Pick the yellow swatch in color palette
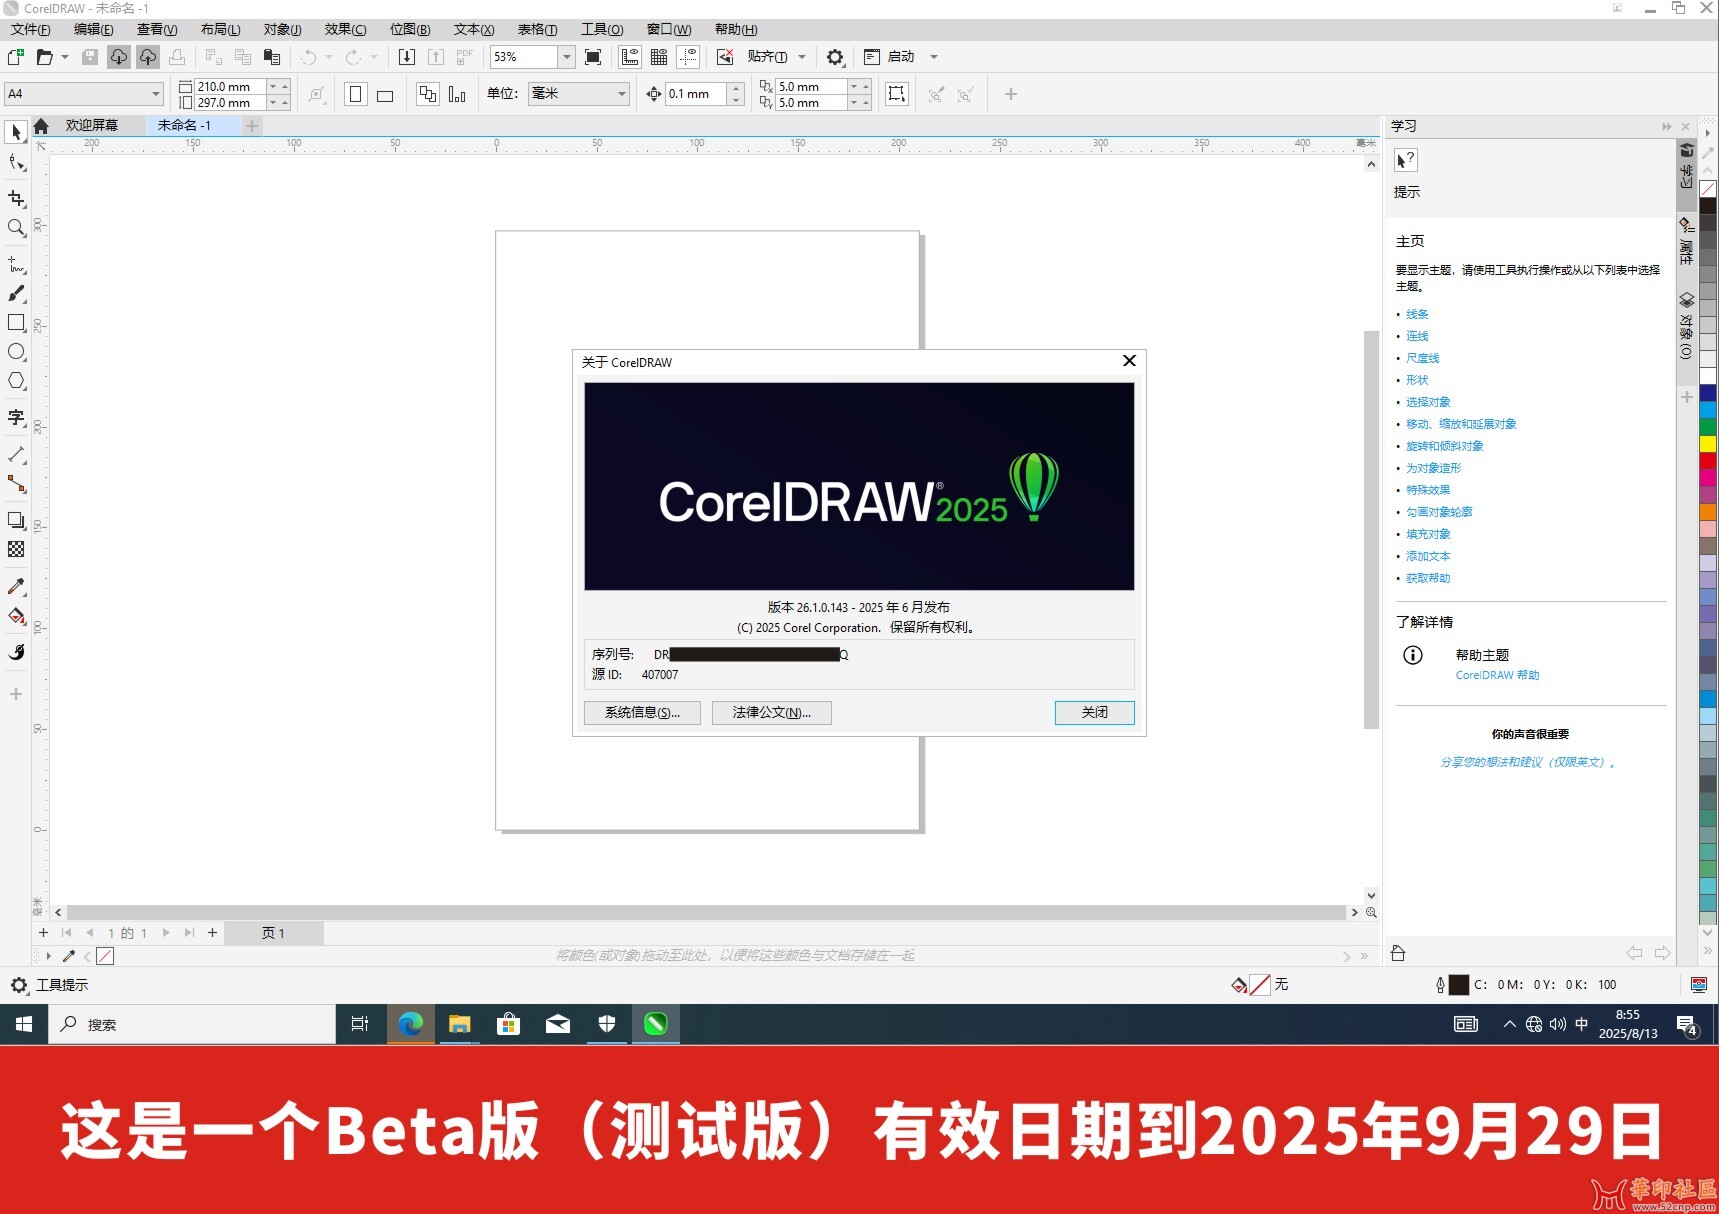This screenshot has width=1719, height=1214. pyautogui.click(x=1708, y=443)
